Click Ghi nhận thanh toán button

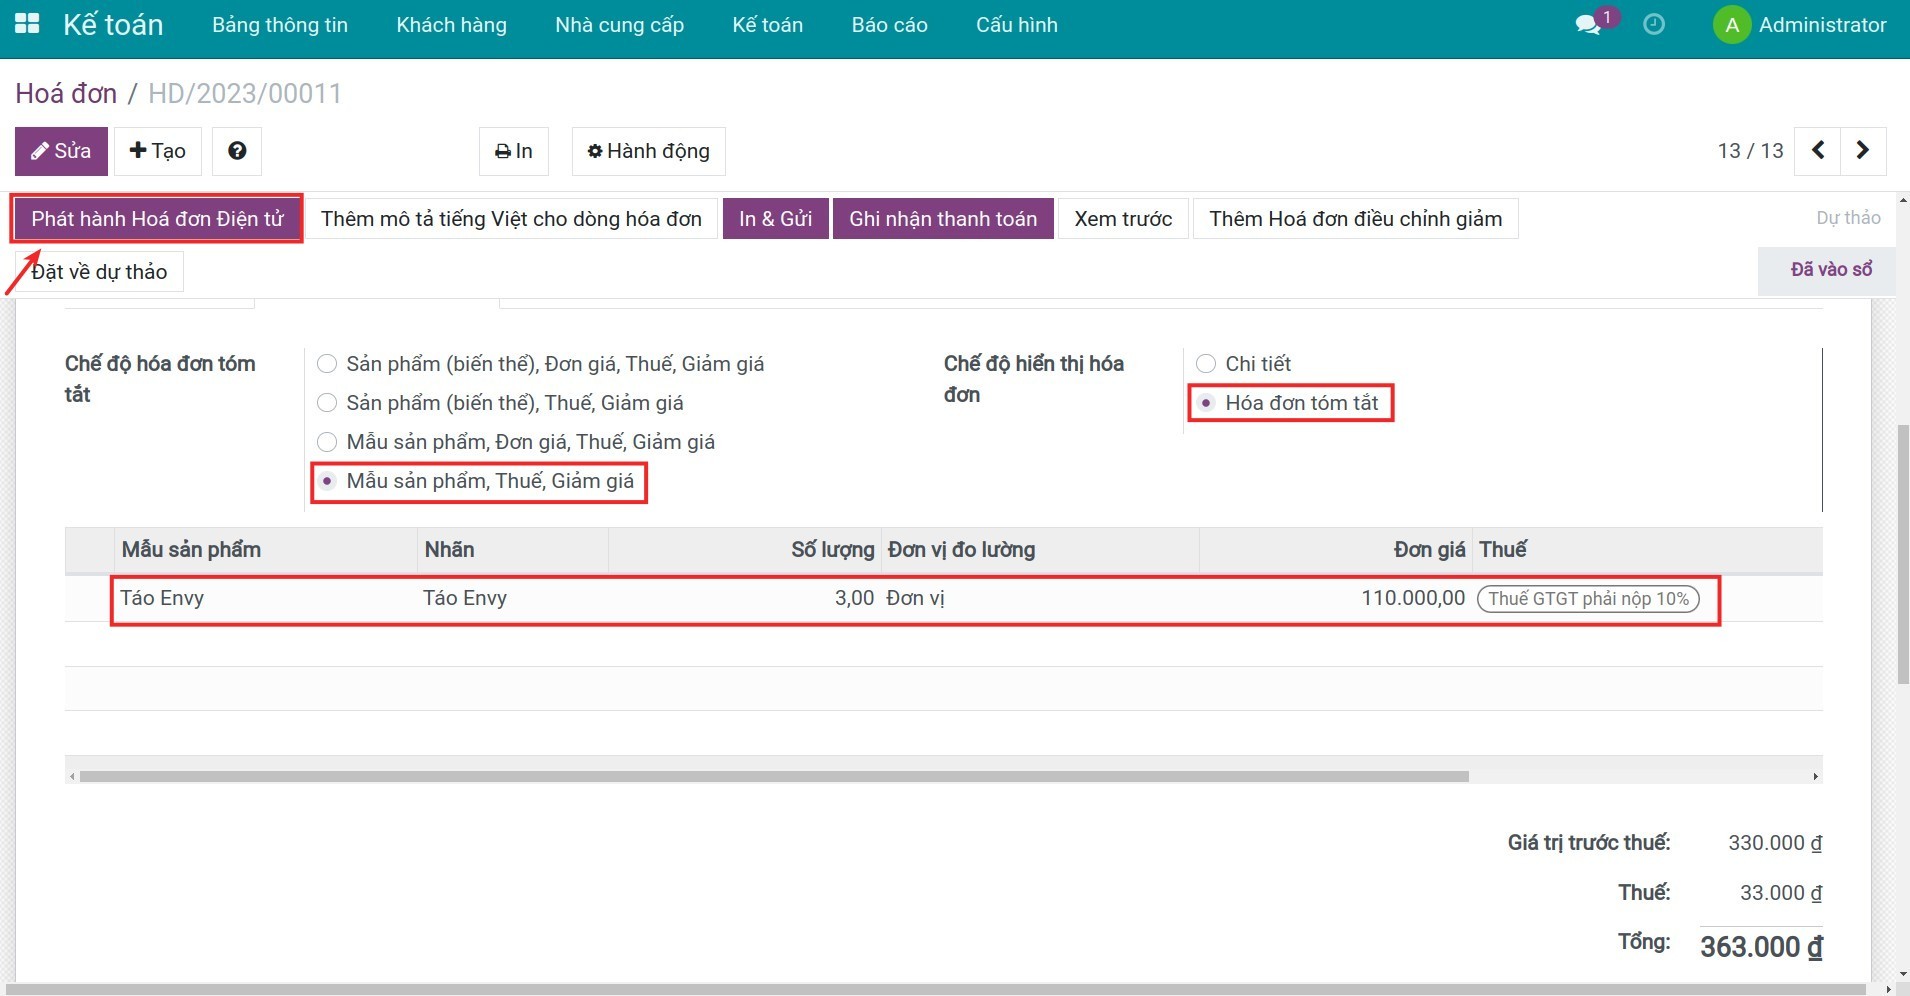click(943, 219)
